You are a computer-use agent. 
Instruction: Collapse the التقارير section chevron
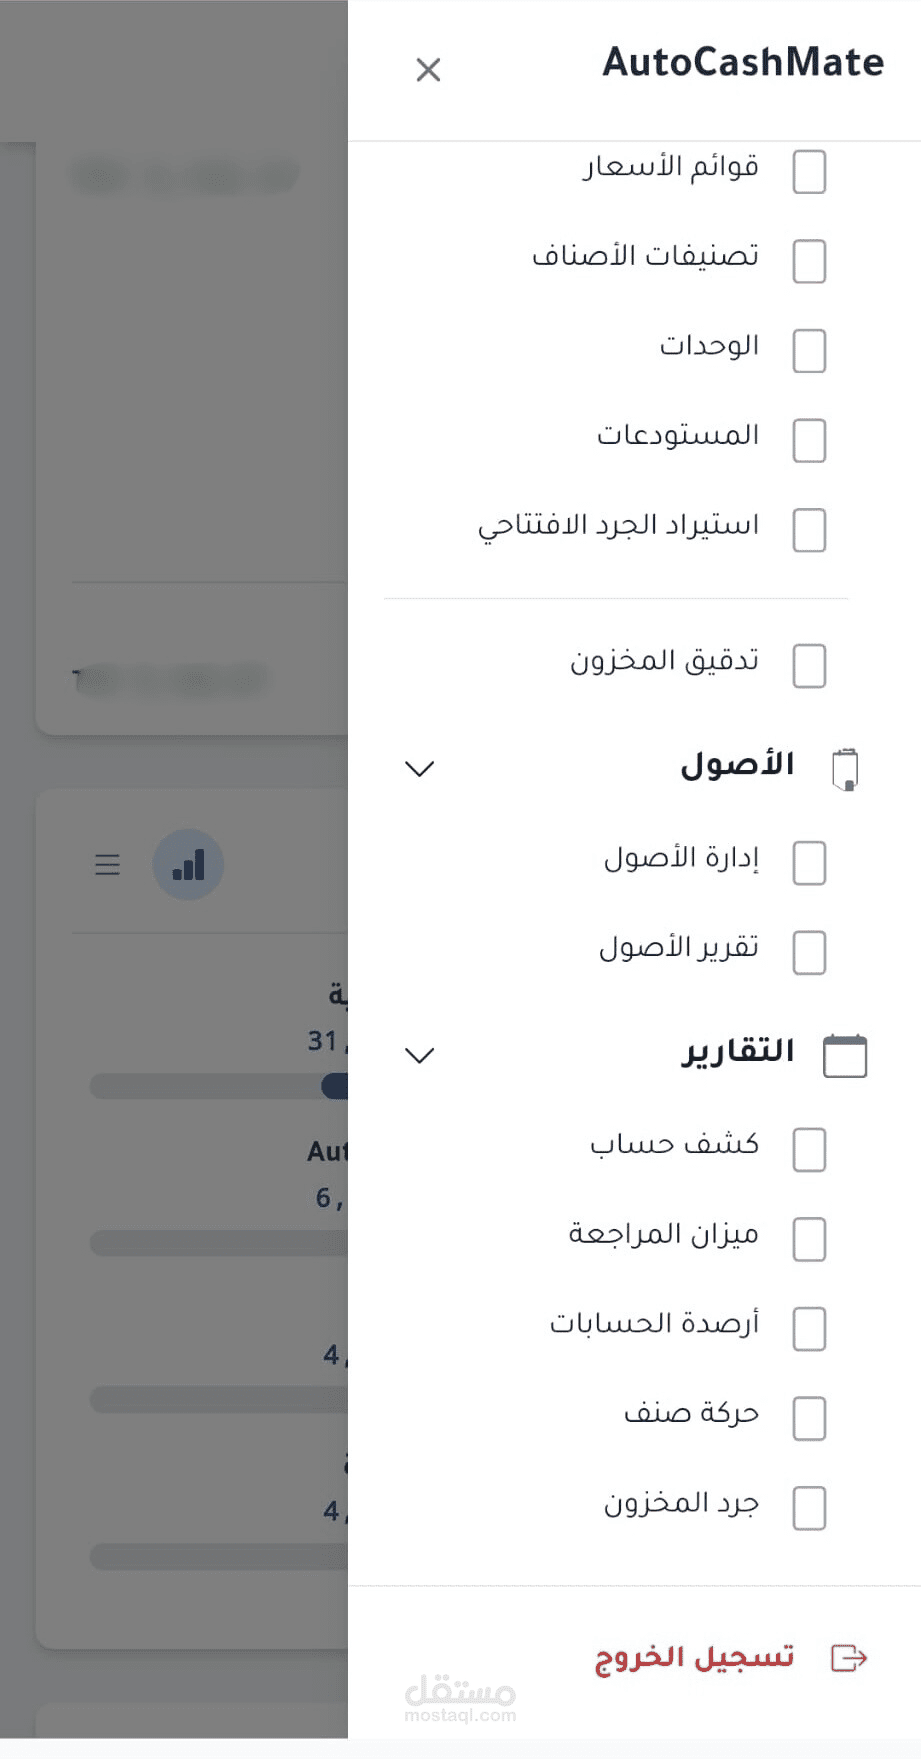pos(420,1056)
